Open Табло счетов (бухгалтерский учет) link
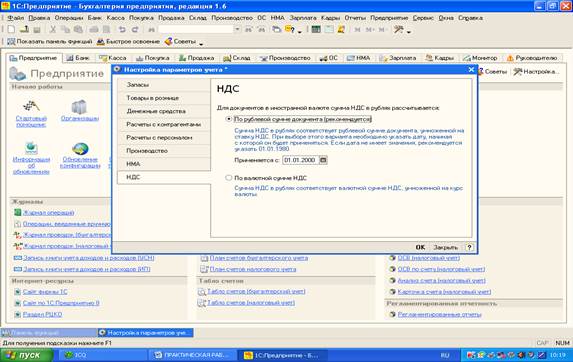This screenshot has width=573, height=362. coord(256,291)
